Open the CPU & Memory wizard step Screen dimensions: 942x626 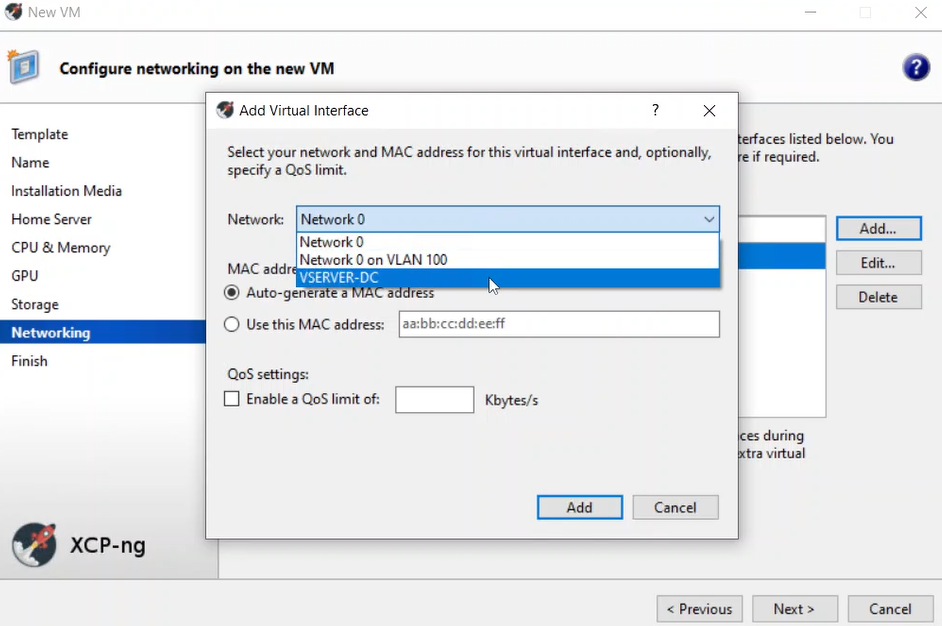click(x=61, y=247)
